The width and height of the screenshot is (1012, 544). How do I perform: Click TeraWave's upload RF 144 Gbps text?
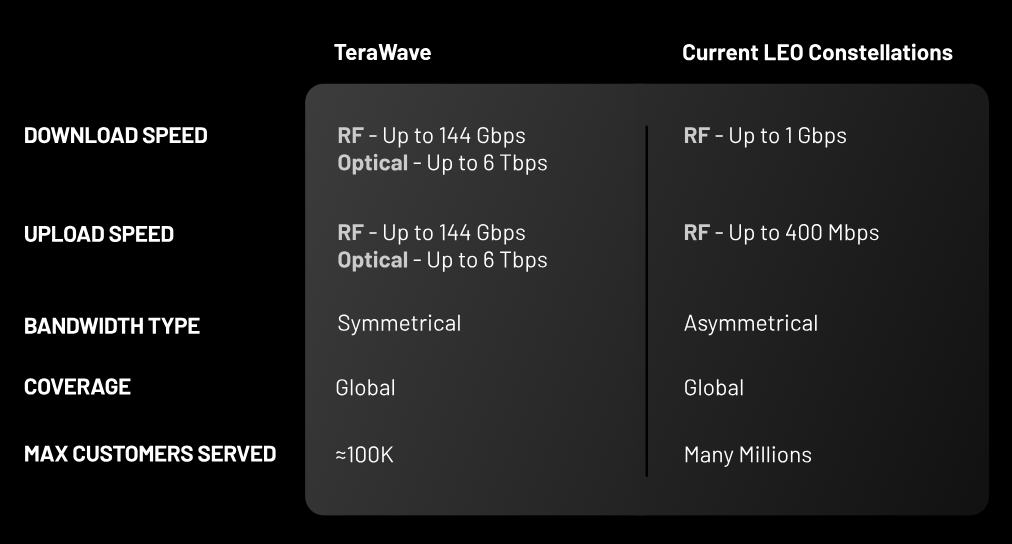click(431, 233)
